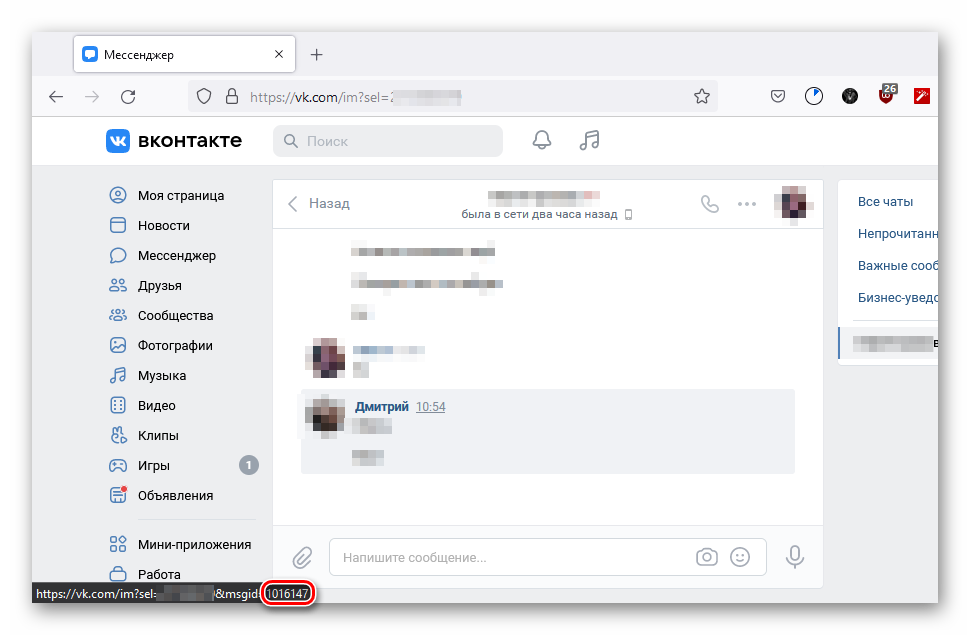Screen dimensions: 970x635
Task: Select the Бизнес-уведомления filter
Action: pos(898,298)
